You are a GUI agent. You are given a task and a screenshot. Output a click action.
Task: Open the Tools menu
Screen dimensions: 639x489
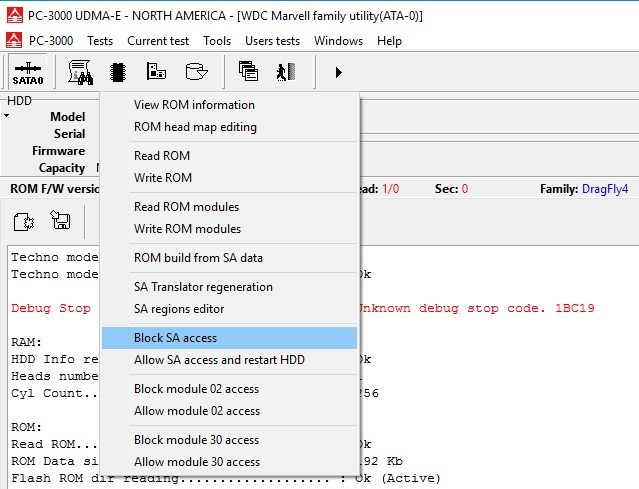(x=217, y=41)
